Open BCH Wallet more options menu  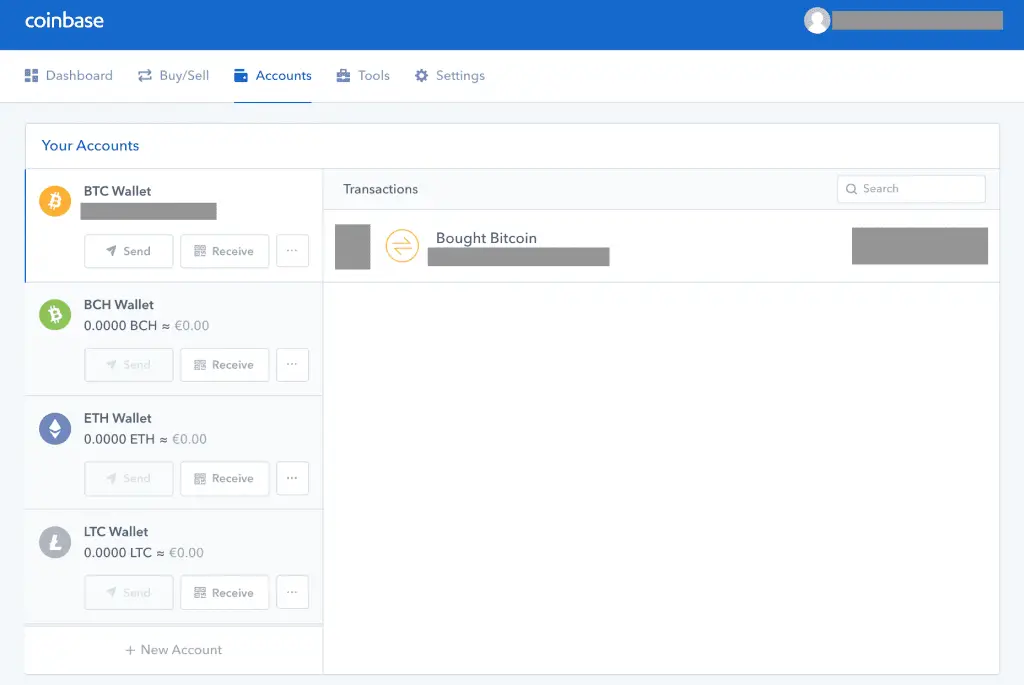click(x=292, y=364)
